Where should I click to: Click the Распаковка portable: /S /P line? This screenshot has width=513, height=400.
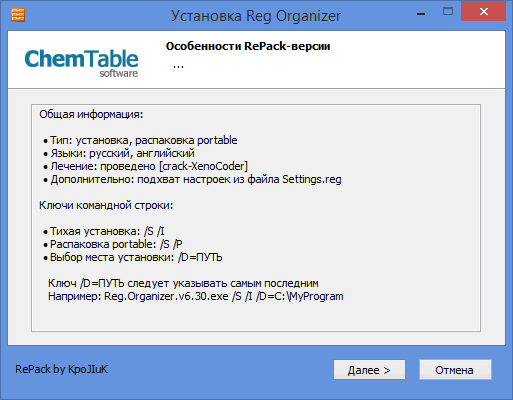[113, 244]
